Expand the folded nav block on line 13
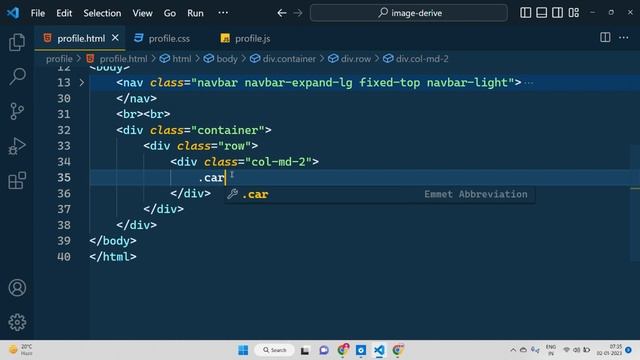Viewport: 640px width, 360px height. 82,83
